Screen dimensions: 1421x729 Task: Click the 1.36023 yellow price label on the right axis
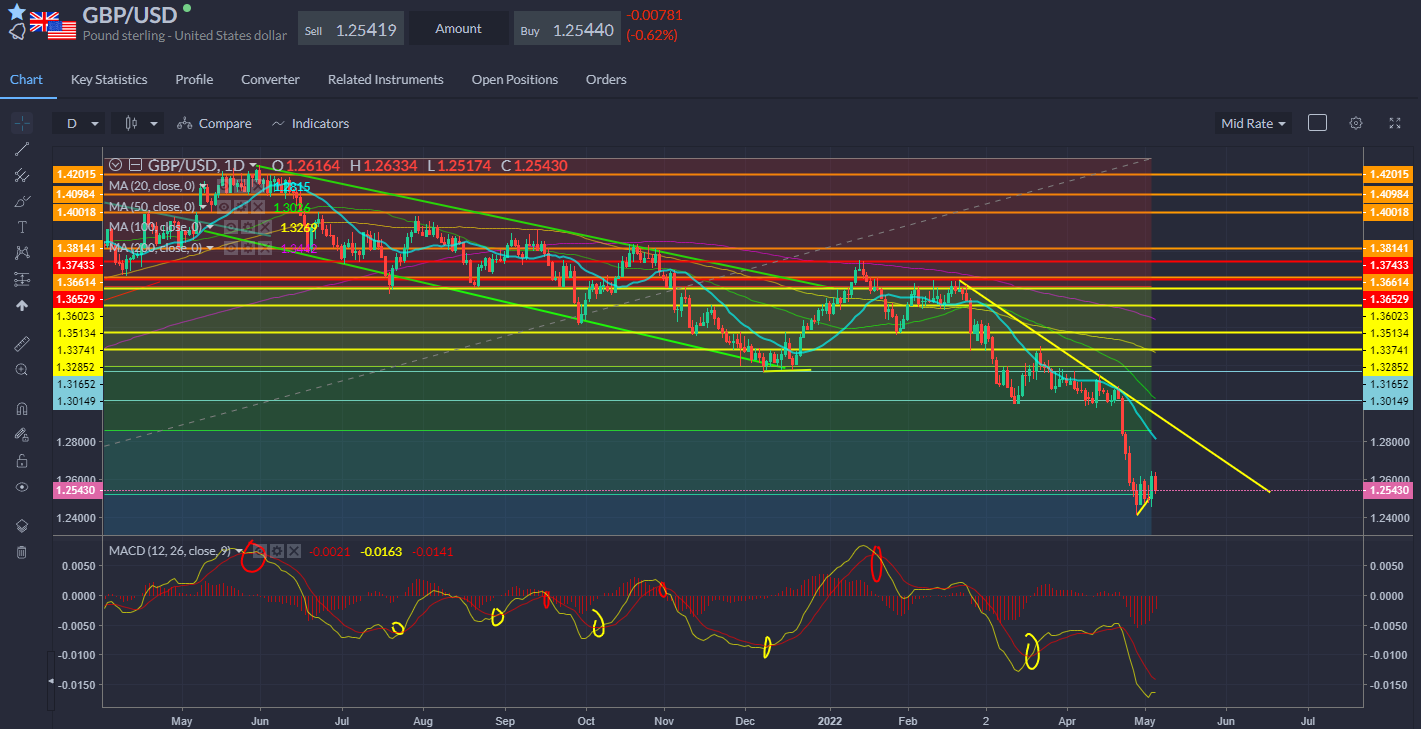pyautogui.click(x=1389, y=315)
